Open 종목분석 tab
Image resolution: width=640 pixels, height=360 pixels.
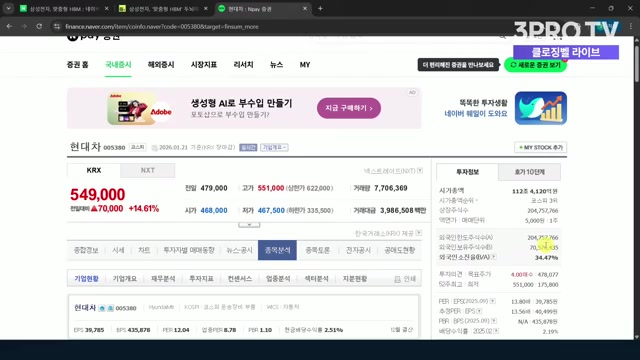pos(278,250)
